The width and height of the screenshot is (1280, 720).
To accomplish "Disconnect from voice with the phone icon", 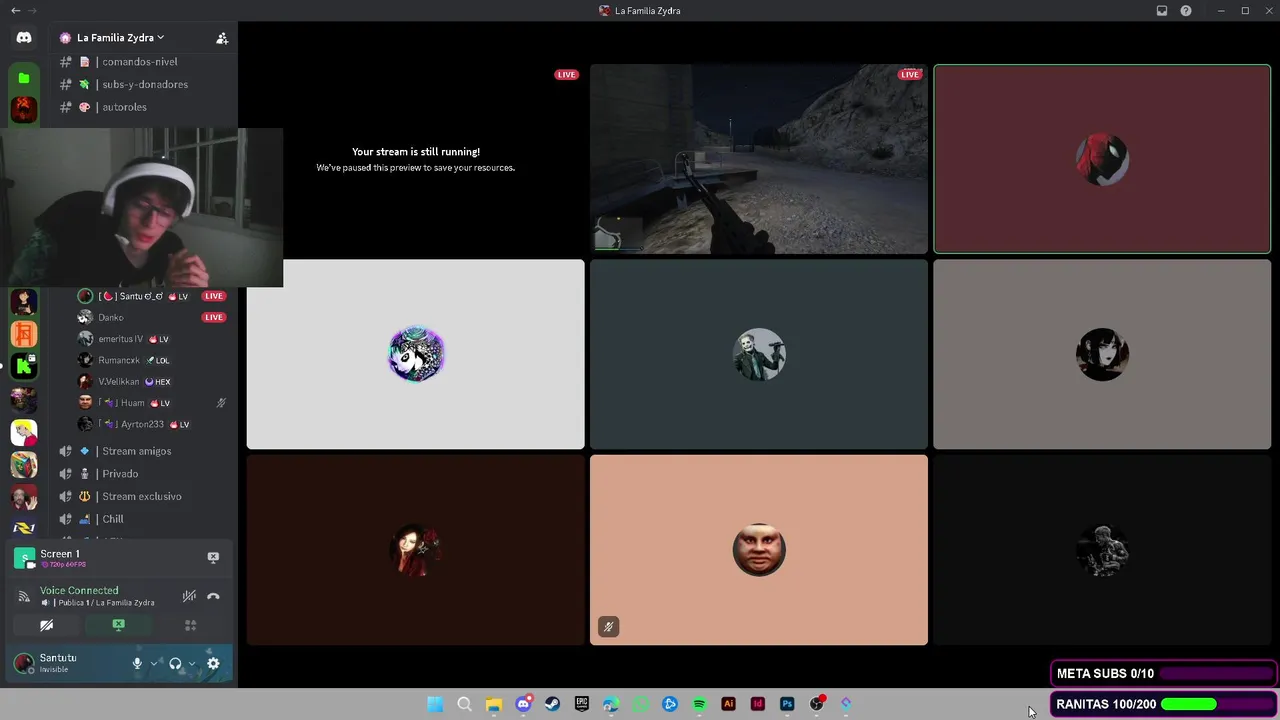I will [213, 596].
